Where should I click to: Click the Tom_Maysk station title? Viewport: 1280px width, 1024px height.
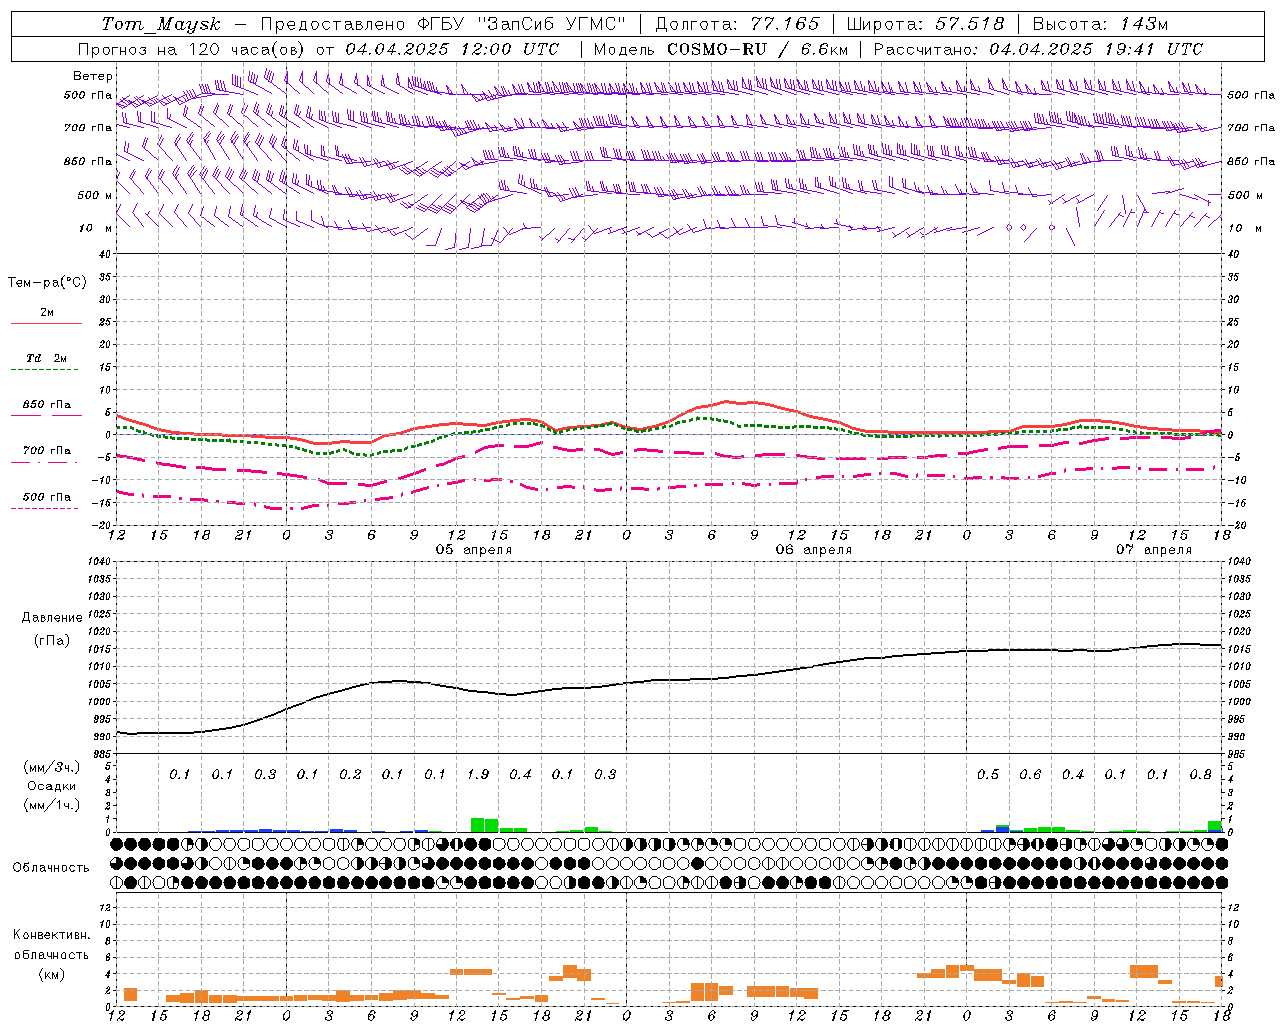160,24
